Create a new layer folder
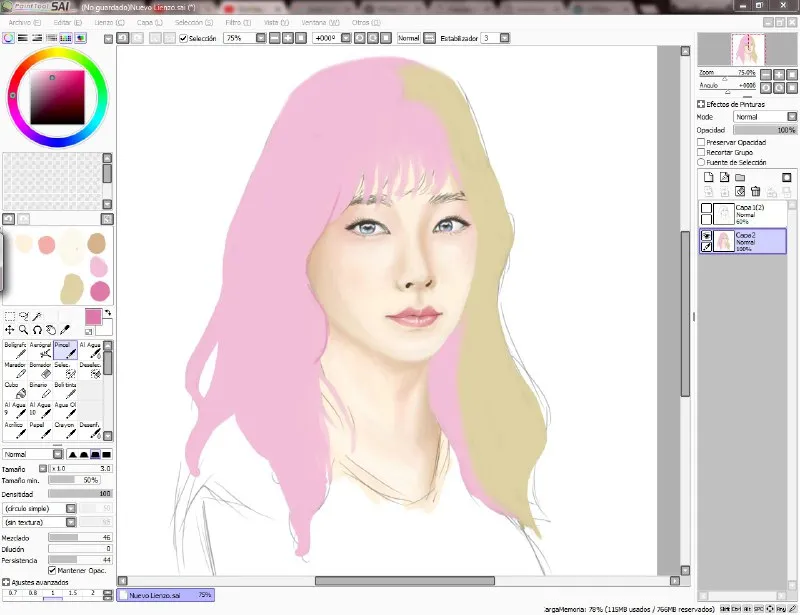 point(740,177)
